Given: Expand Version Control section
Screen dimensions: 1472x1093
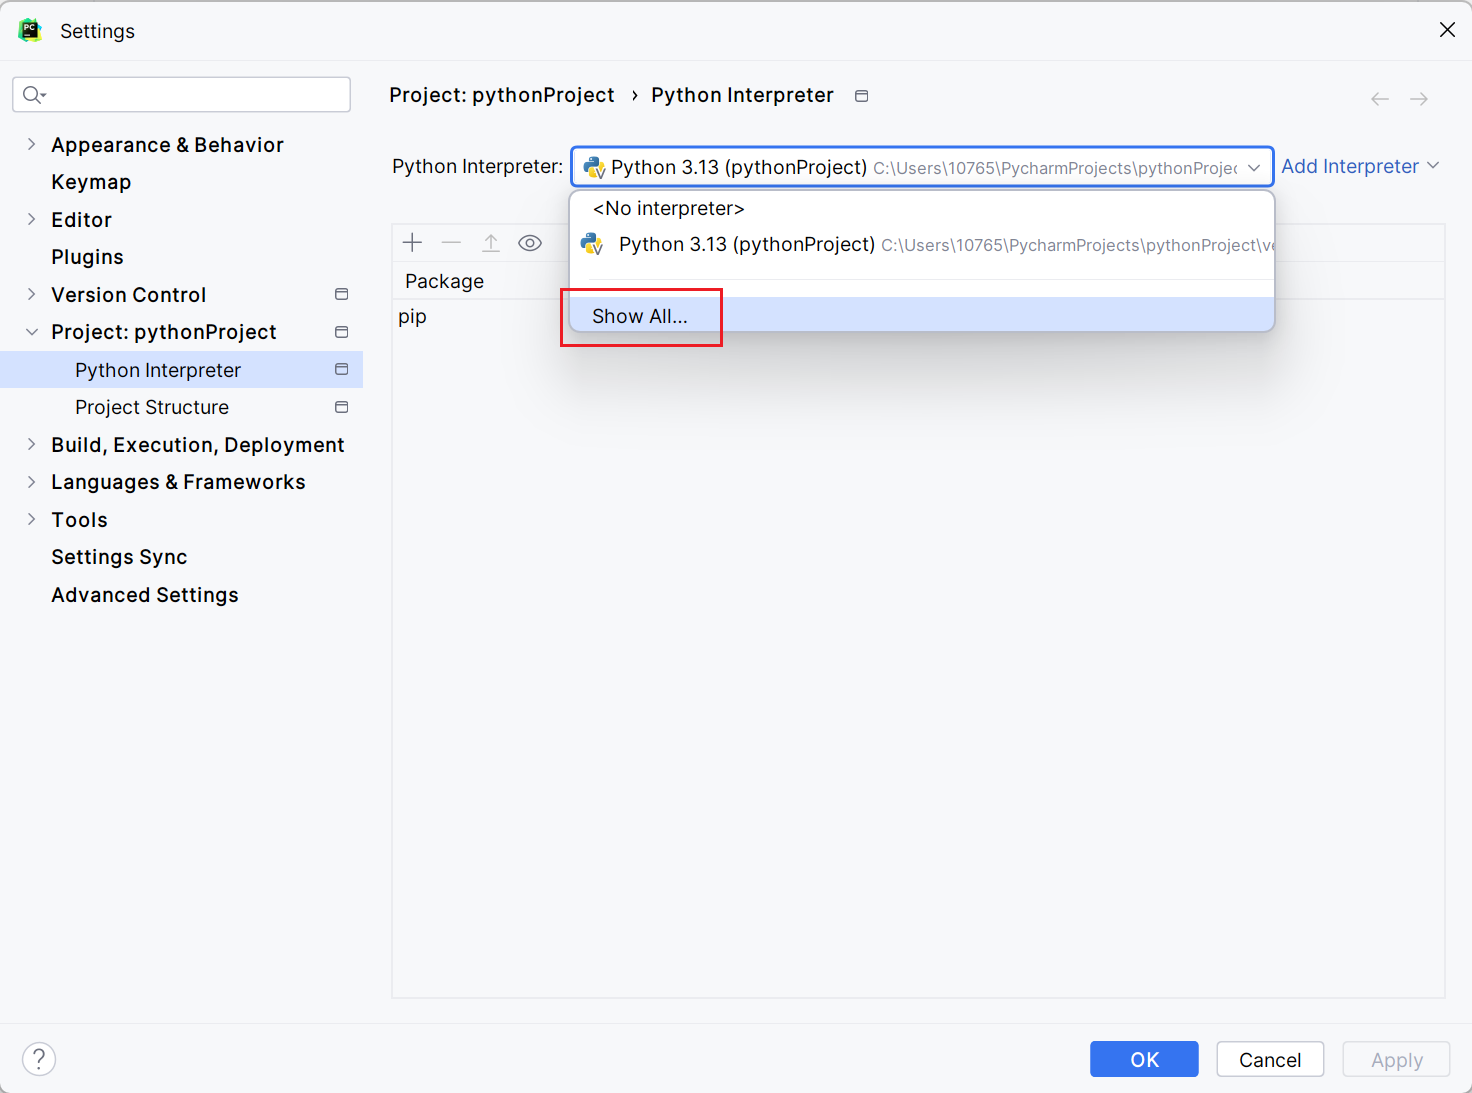Looking at the screenshot, I should [31, 294].
